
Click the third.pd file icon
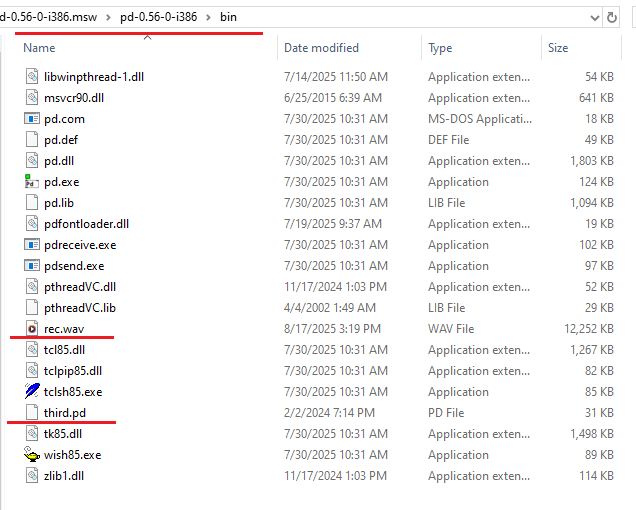[32, 413]
